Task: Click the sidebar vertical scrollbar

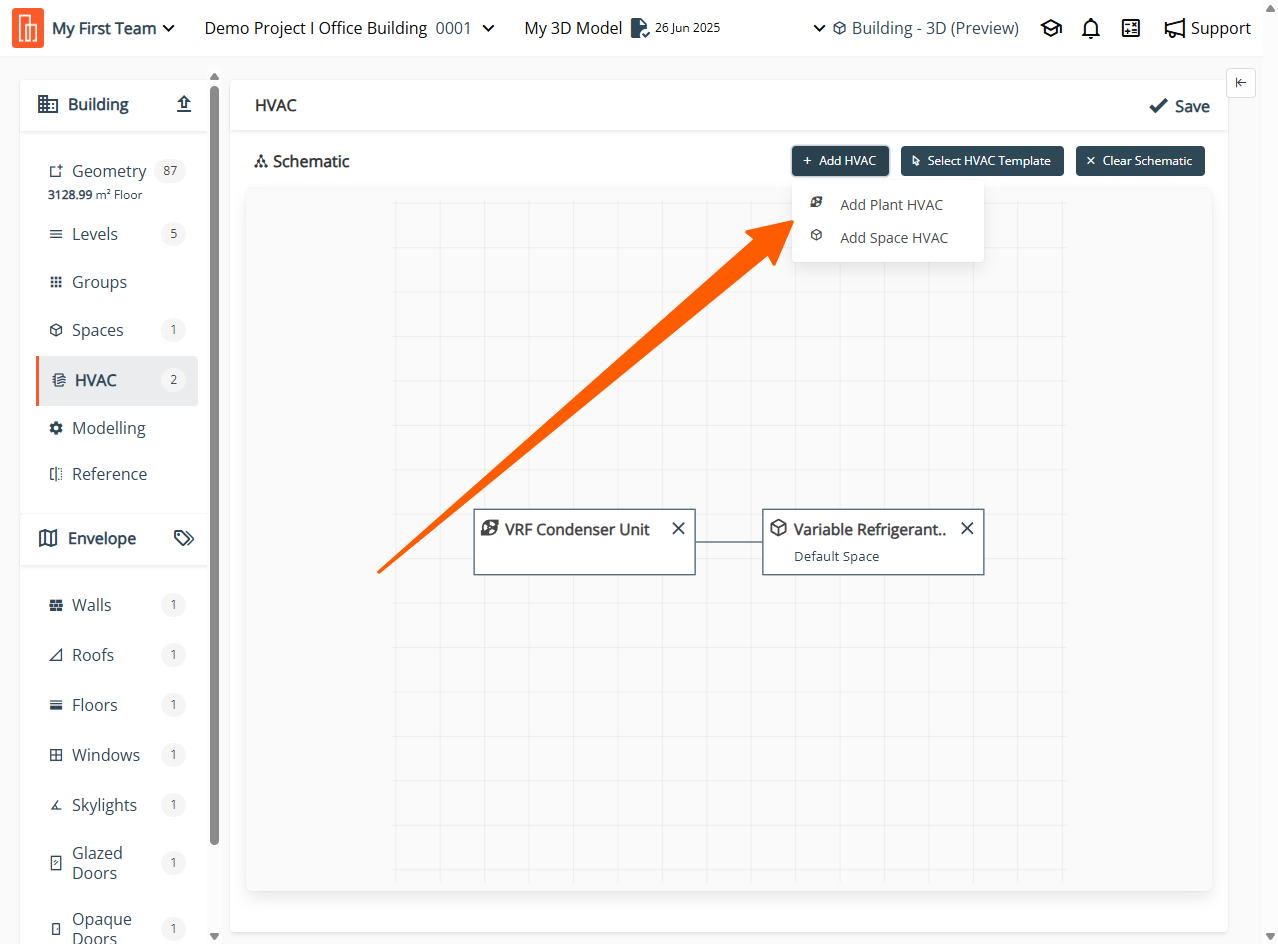Action: [x=214, y=460]
